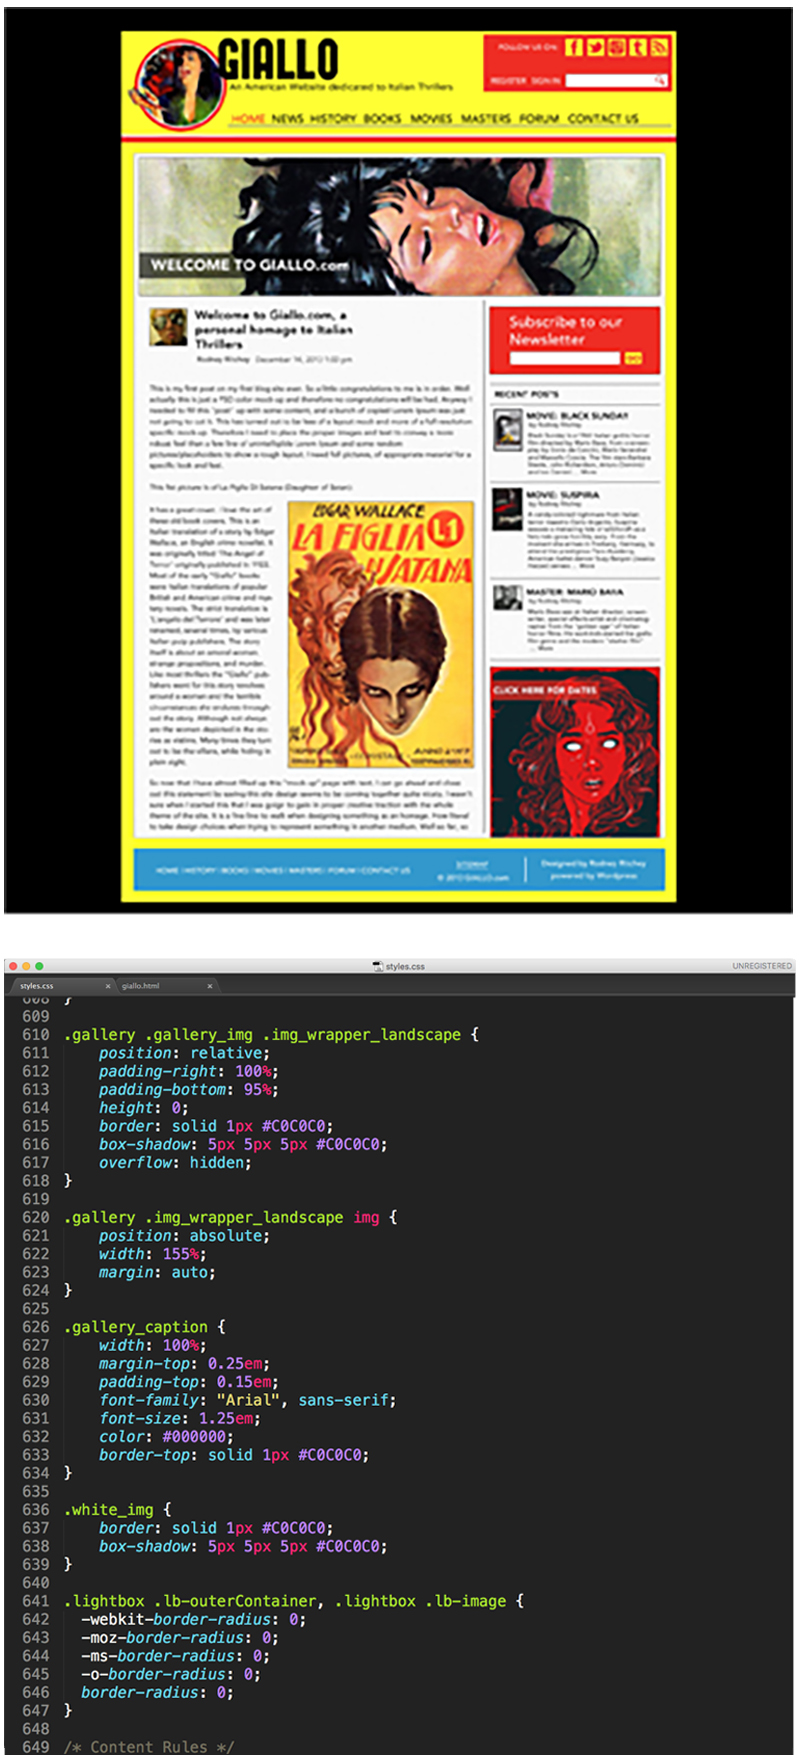Go to NEWS in the site navigation
800x1755 pixels.
click(x=287, y=118)
